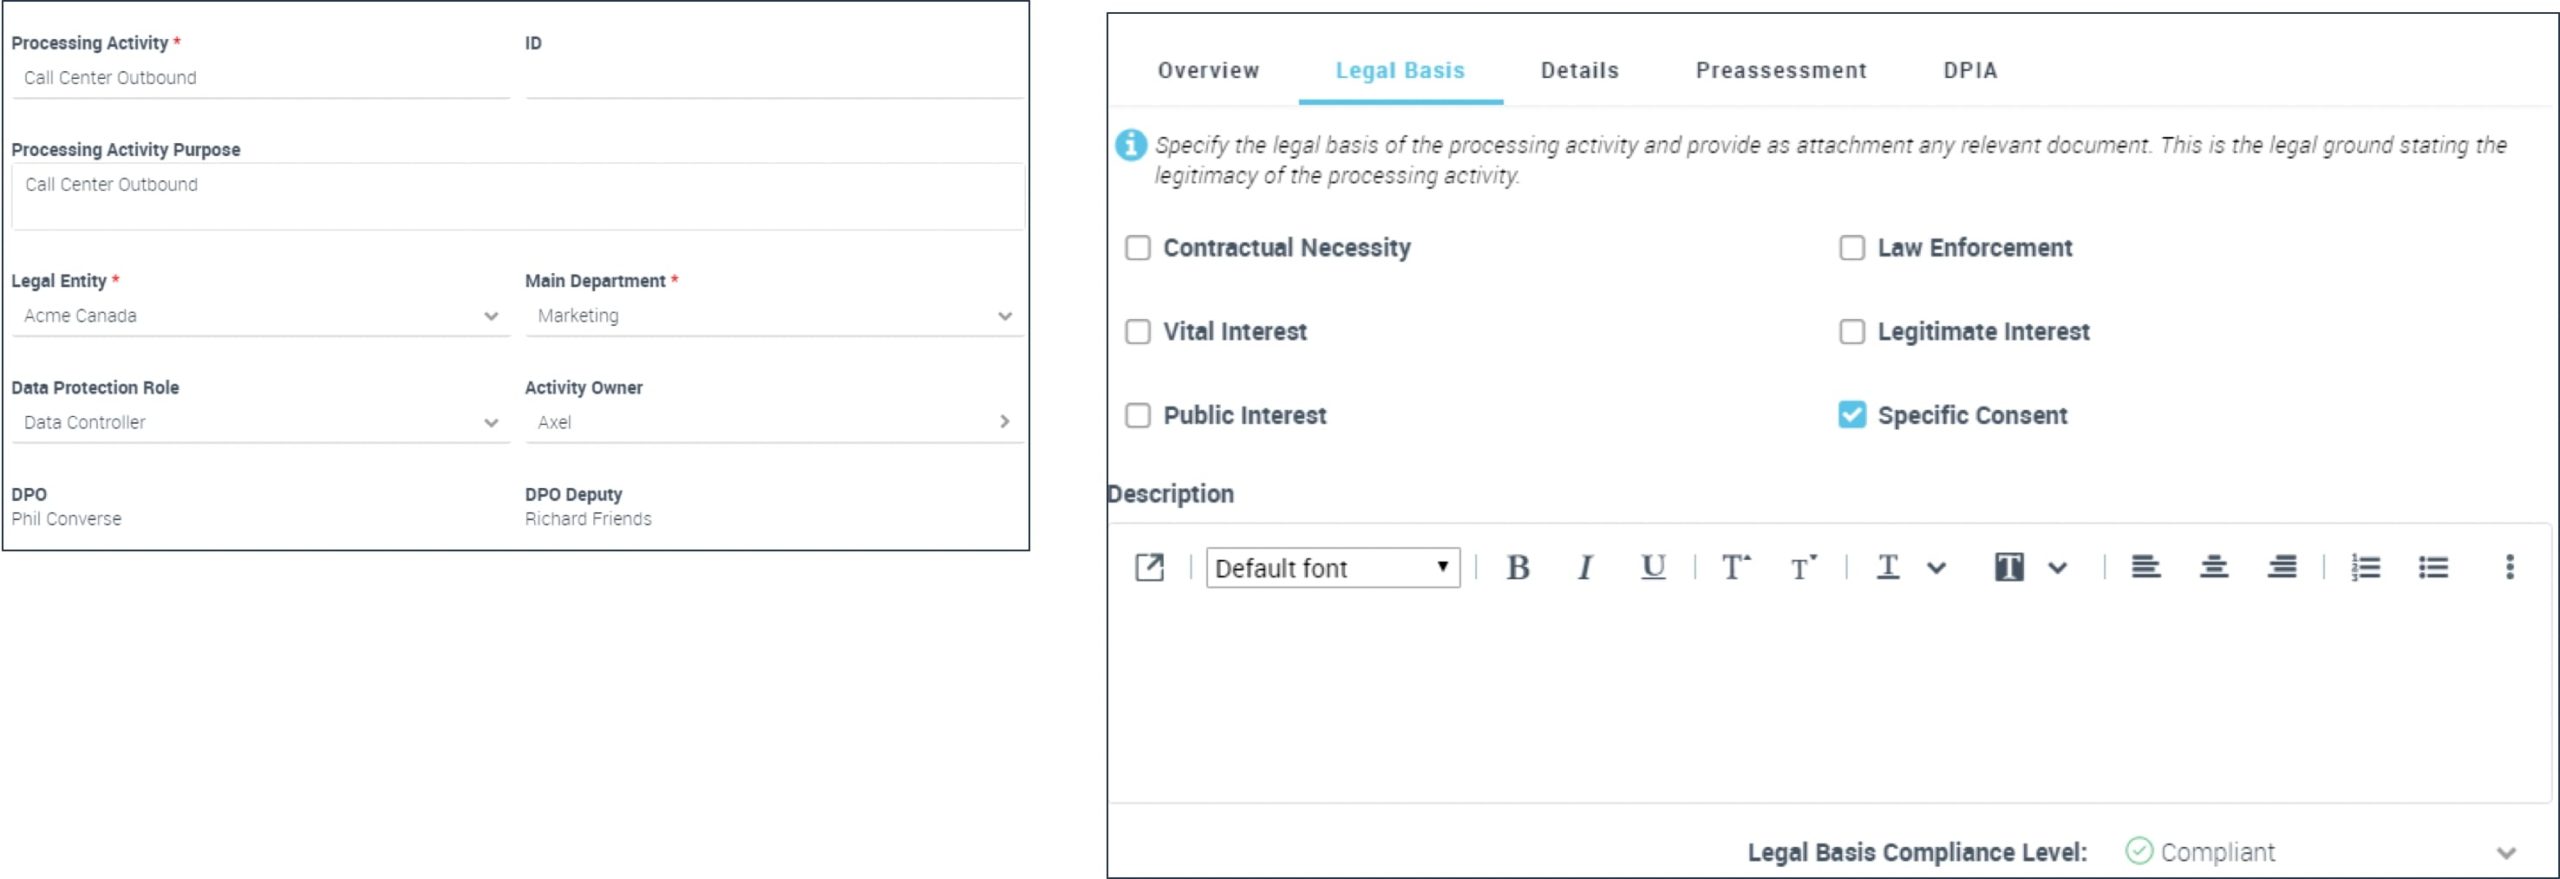2560x879 pixels.
Task: Open the text highlight color picker arrow
Action: coord(2057,568)
